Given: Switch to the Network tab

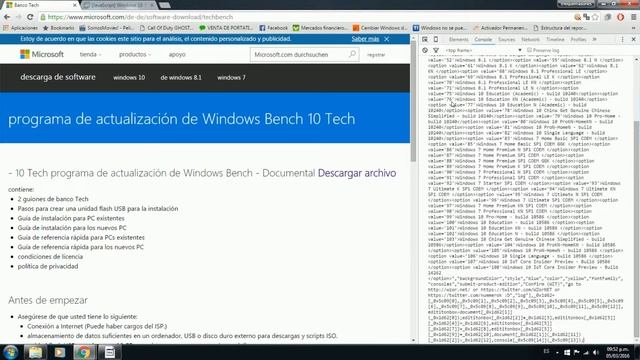Looking at the screenshot, I should point(530,39).
